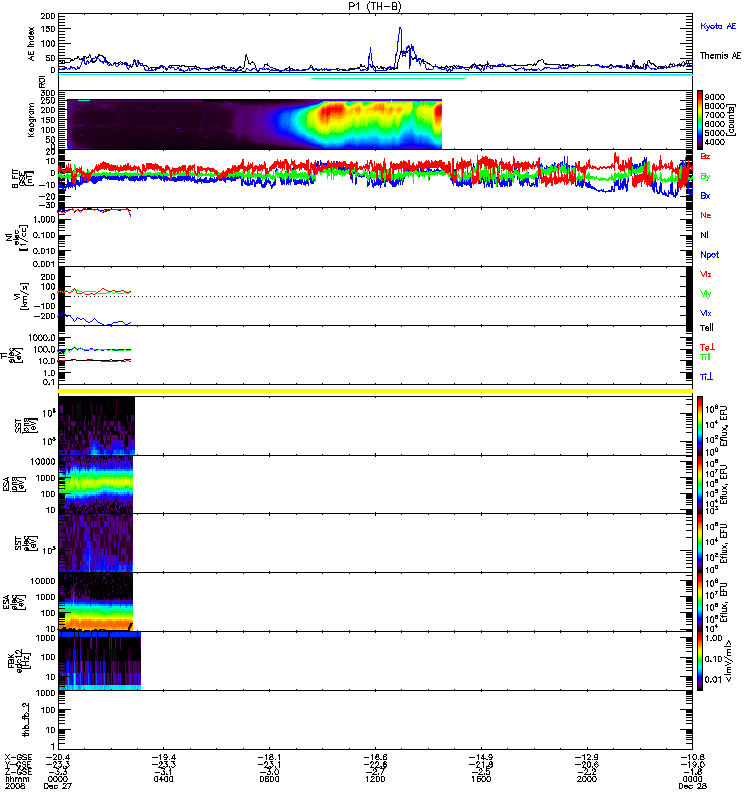Click the blue Bx legend label

pos(705,196)
